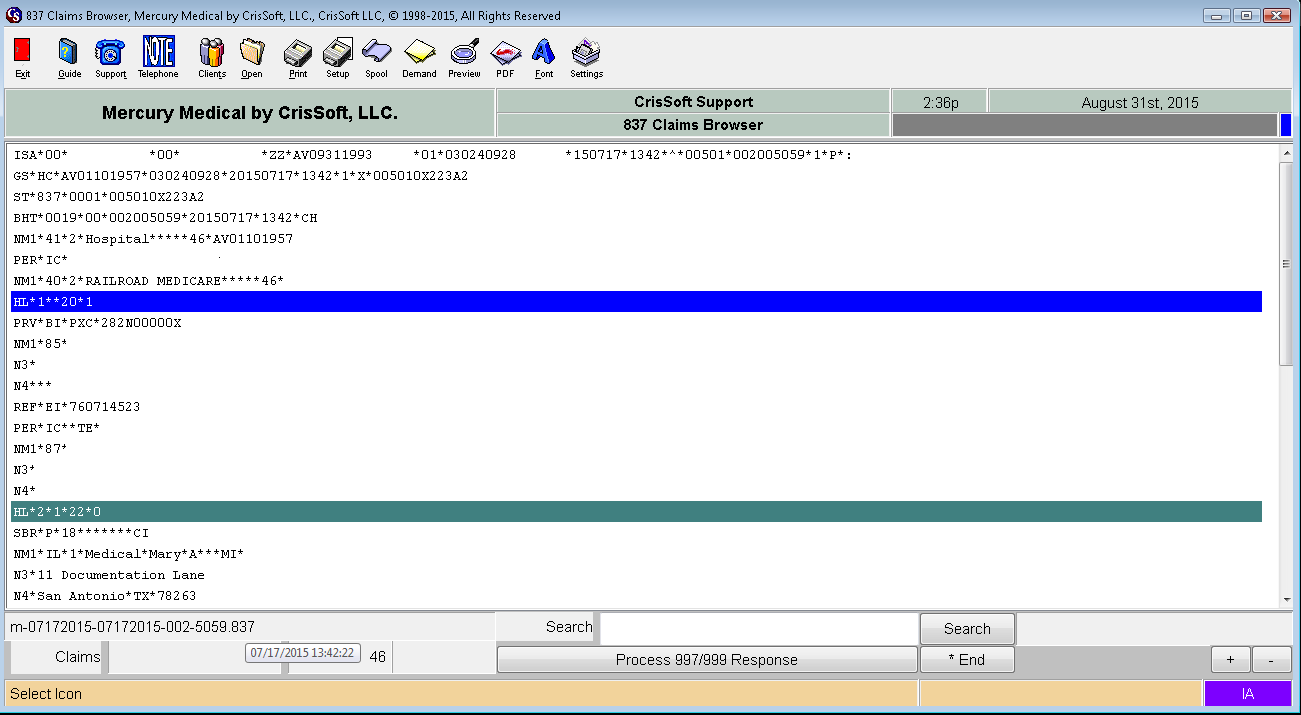Viewport: 1301px width, 715px height.
Task: Select the Demand icon
Action: point(419,57)
